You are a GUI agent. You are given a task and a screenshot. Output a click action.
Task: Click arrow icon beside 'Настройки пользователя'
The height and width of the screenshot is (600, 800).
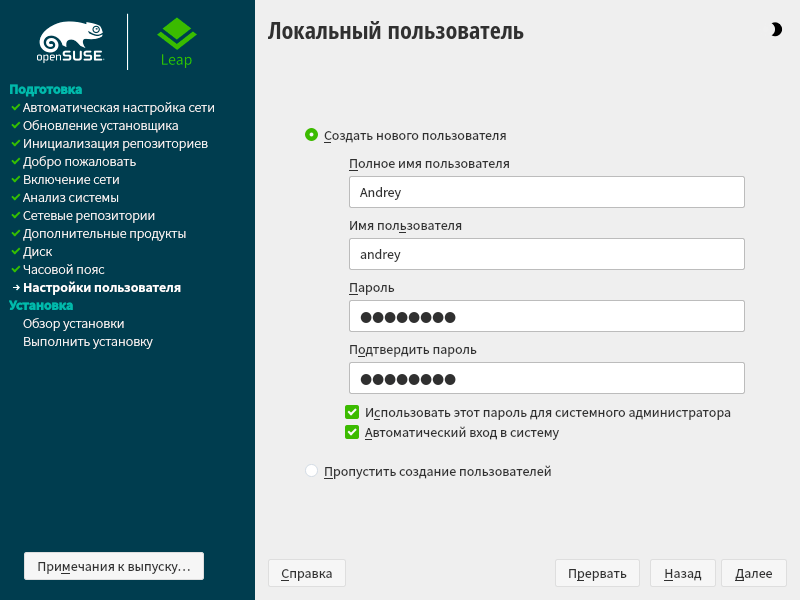click(16, 288)
